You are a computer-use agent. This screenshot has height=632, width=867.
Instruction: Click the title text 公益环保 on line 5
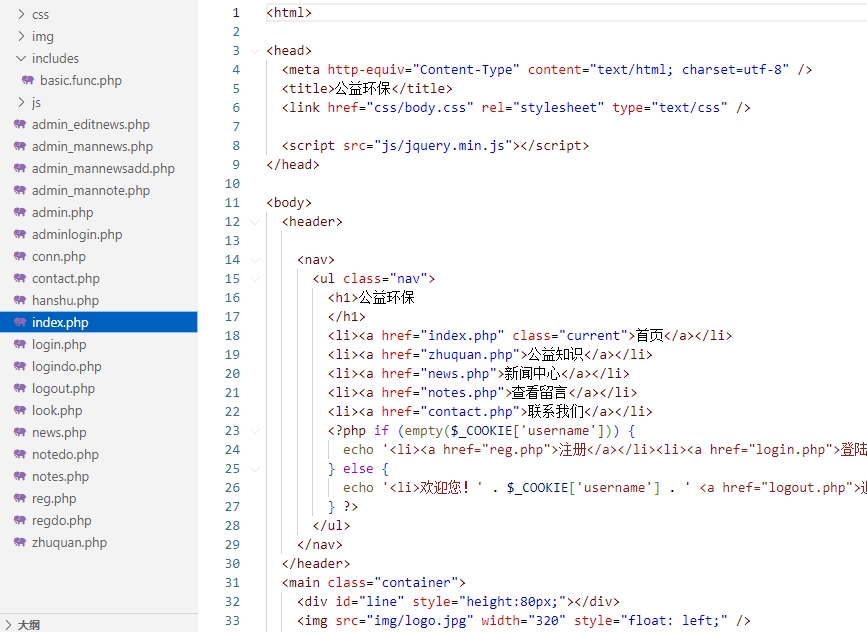(x=363, y=88)
